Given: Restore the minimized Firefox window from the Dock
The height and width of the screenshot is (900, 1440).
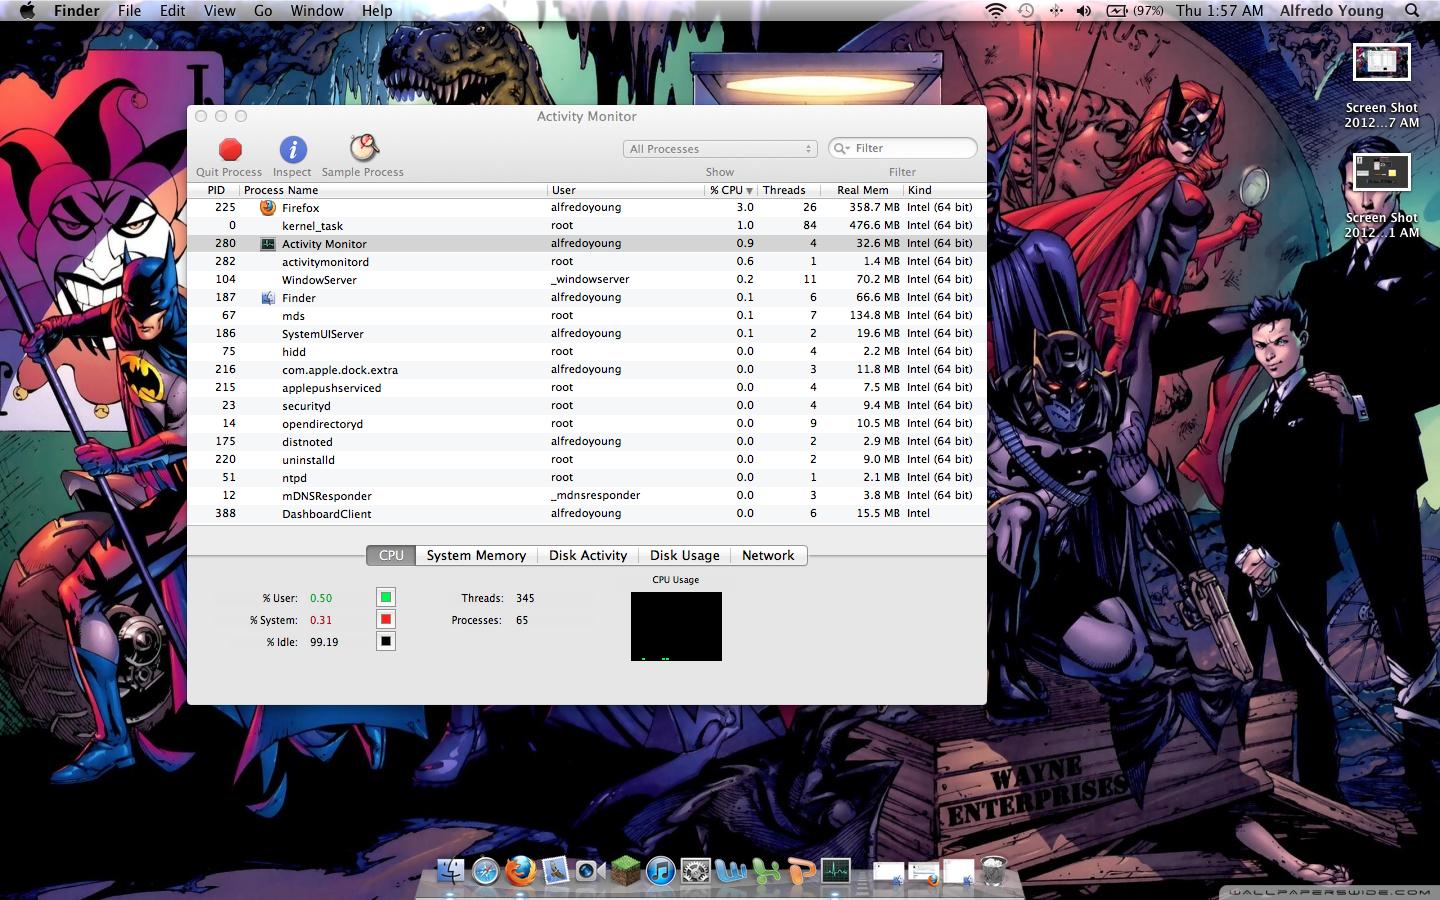Looking at the screenshot, I should pyautogui.click(x=923, y=873).
